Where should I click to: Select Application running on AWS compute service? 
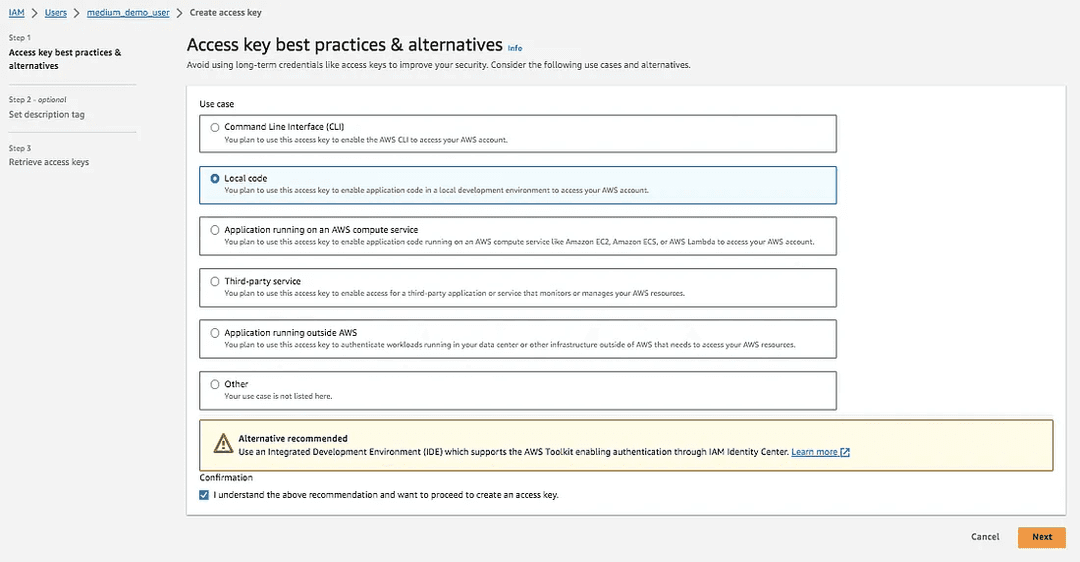click(215, 230)
